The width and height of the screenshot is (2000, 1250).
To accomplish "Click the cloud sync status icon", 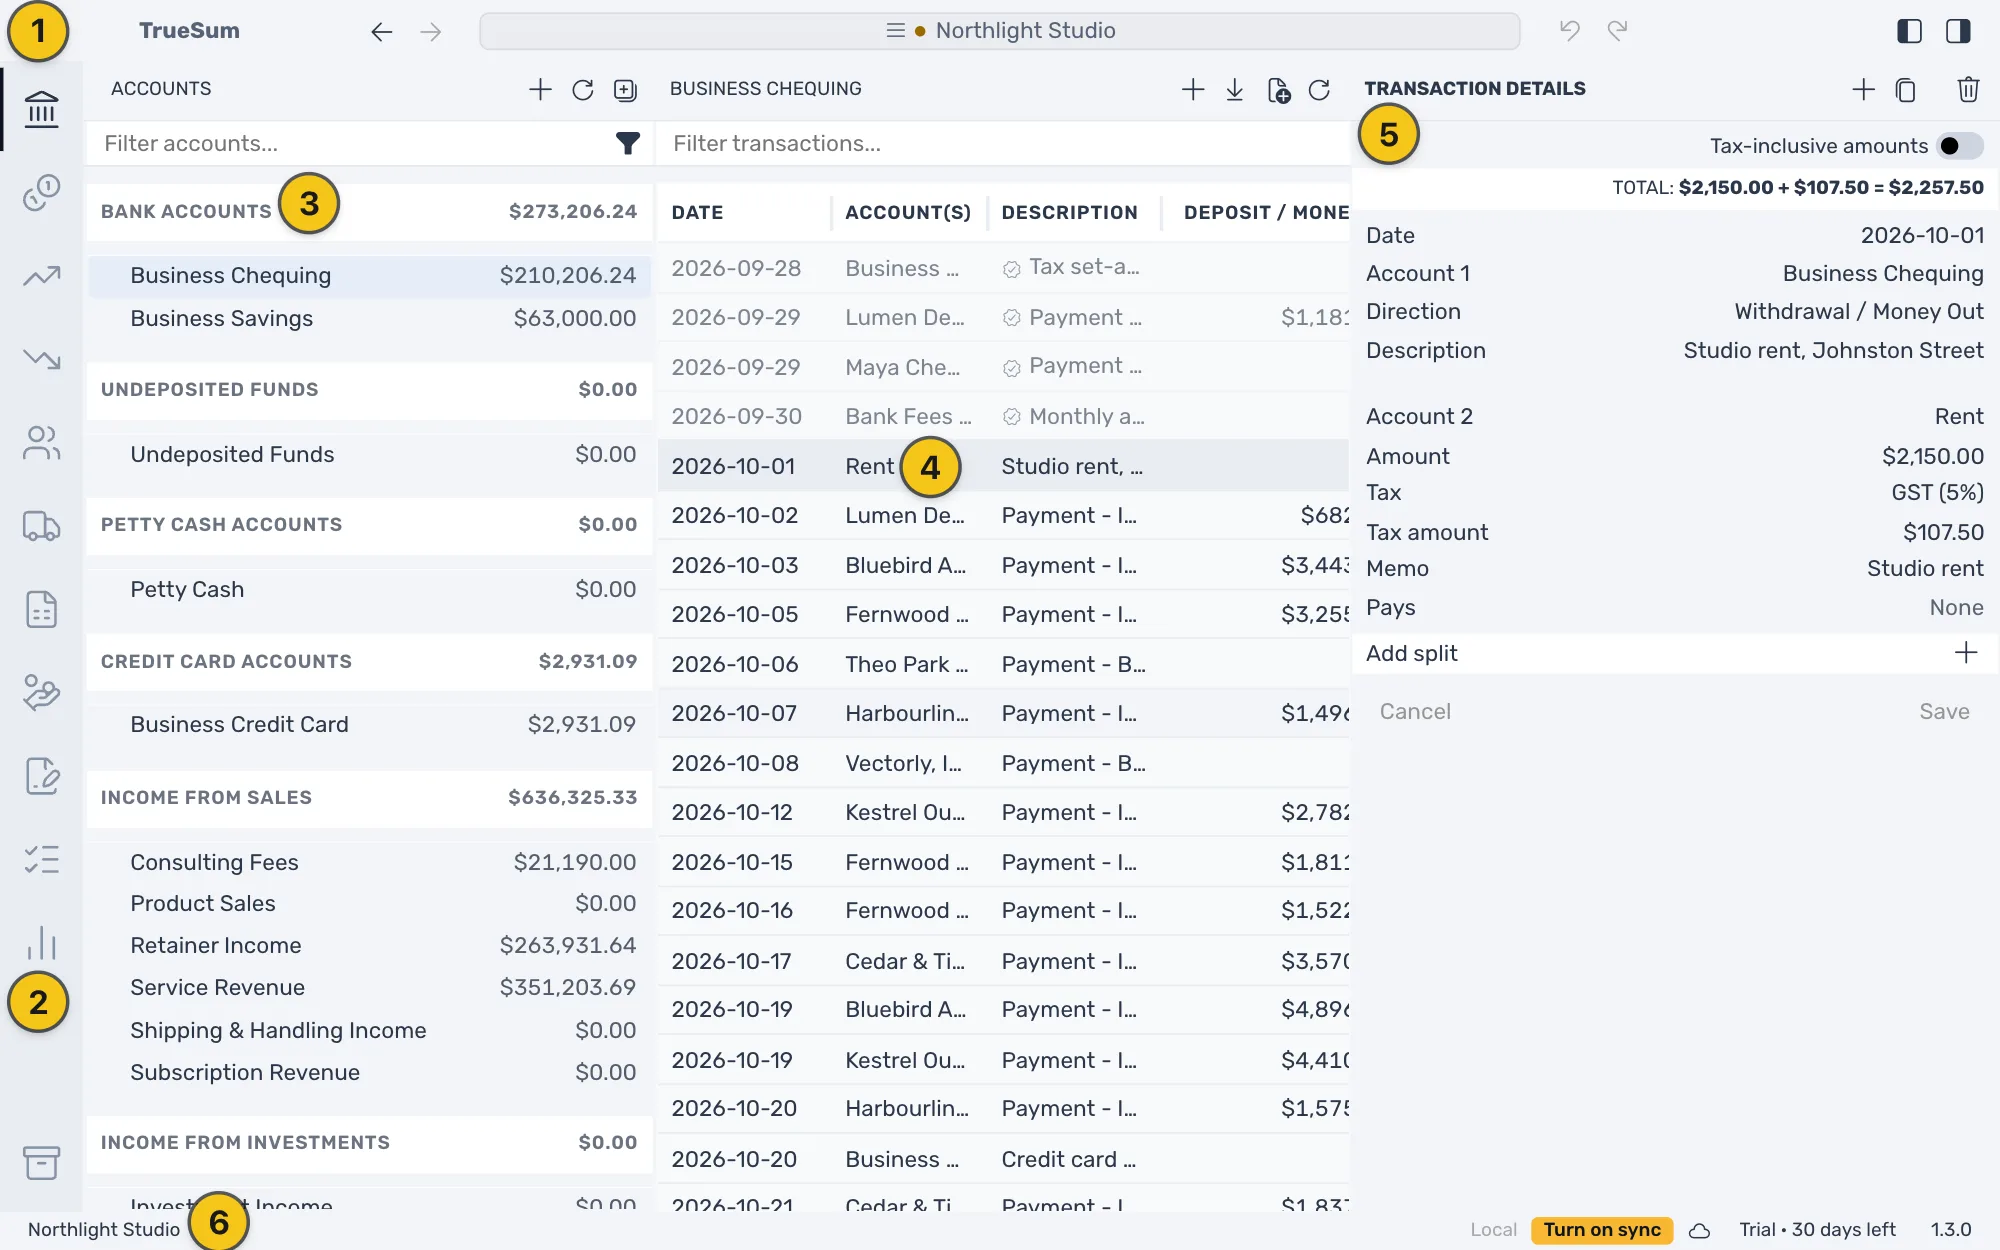I will click(x=1699, y=1230).
